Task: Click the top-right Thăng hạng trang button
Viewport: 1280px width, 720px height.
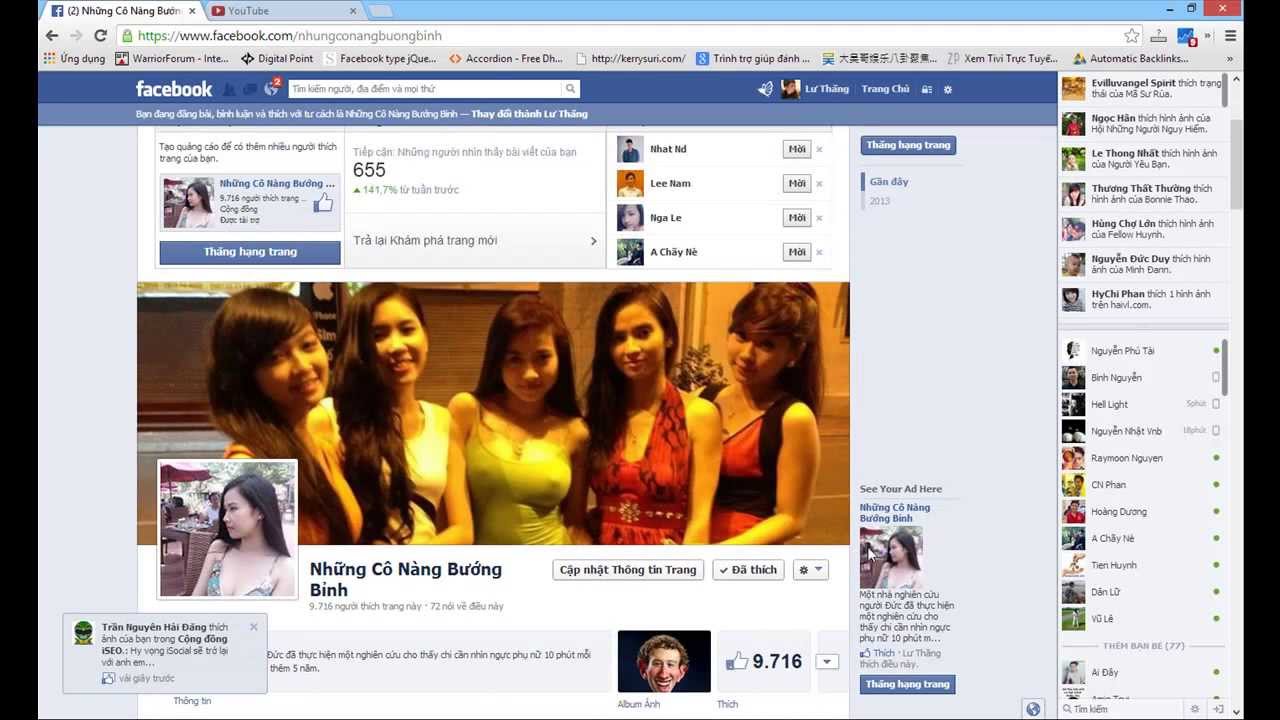Action: coord(908,145)
